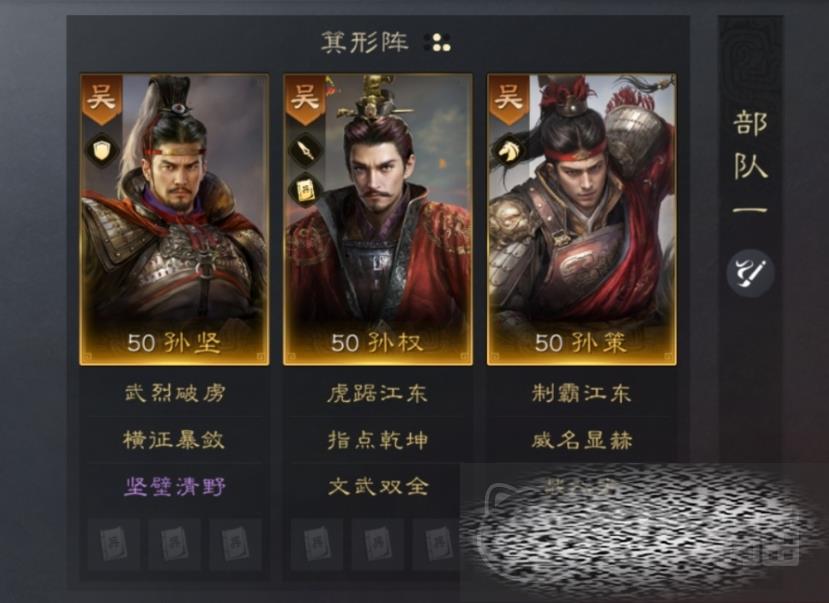The image size is (829, 603).
Task: Select the 威名显赫 skill
Action: [582, 440]
